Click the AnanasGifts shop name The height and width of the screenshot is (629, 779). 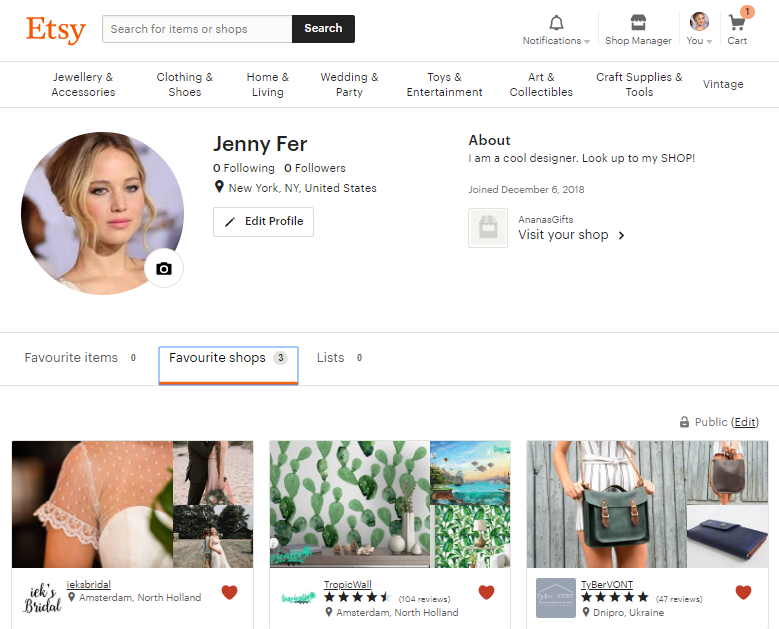(545, 219)
